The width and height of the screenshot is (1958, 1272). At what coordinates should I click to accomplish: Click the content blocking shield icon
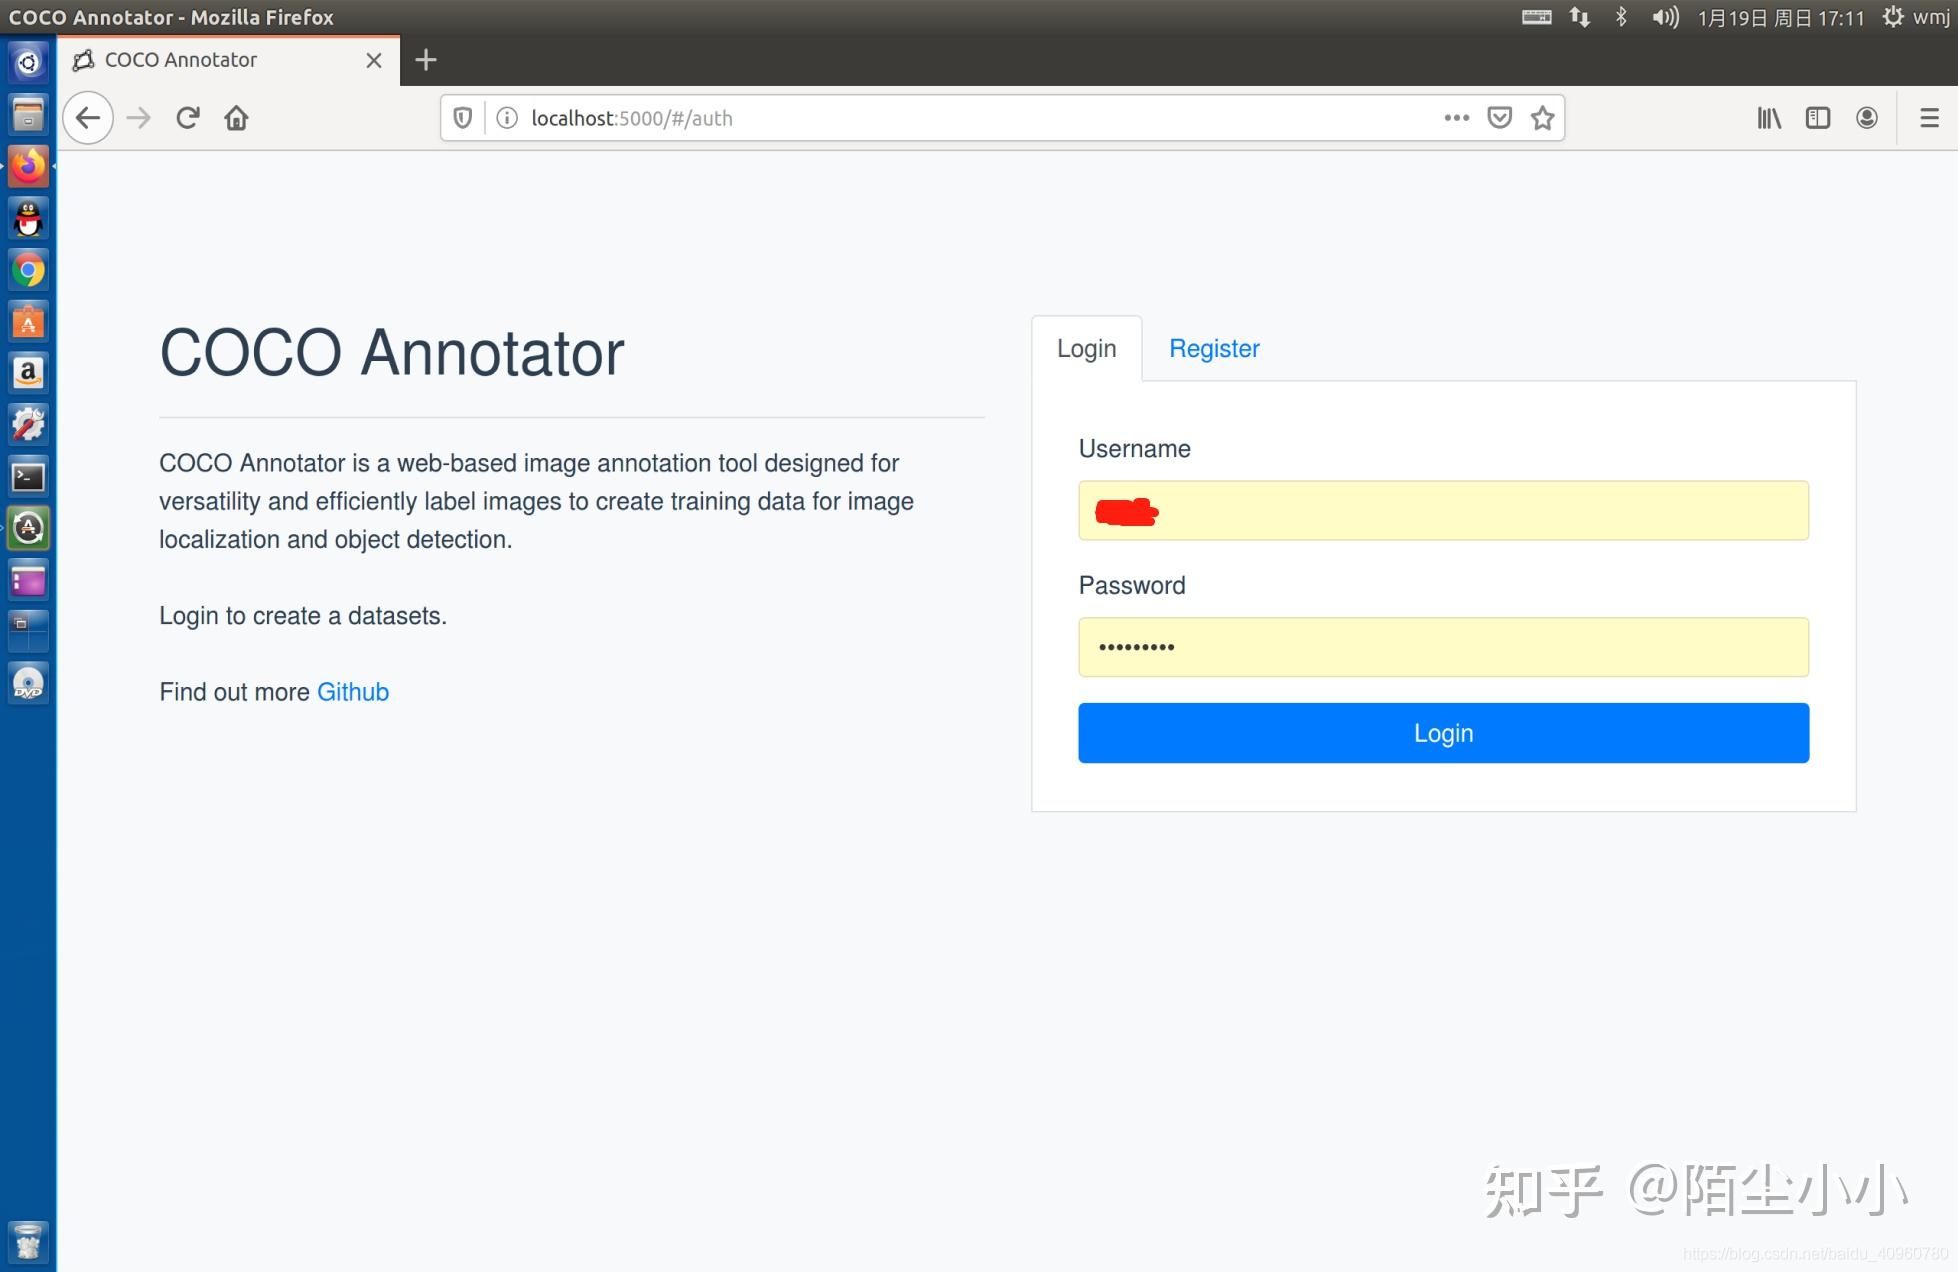pyautogui.click(x=461, y=117)
